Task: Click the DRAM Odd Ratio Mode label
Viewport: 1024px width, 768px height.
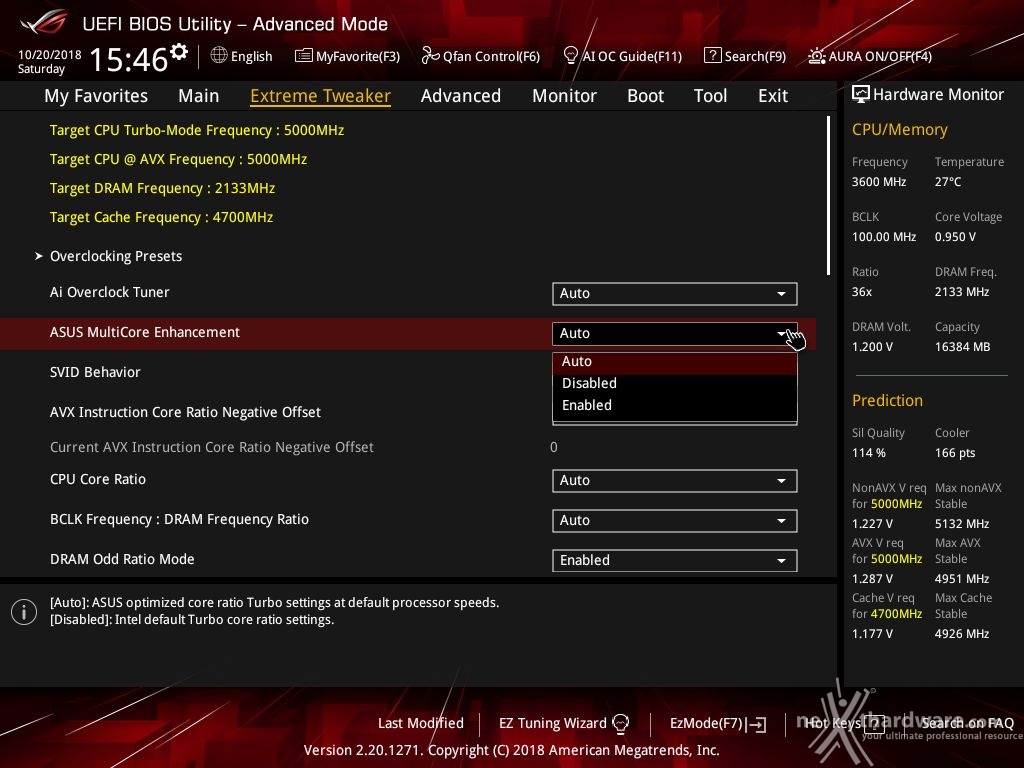Action: tap(122, 559)
